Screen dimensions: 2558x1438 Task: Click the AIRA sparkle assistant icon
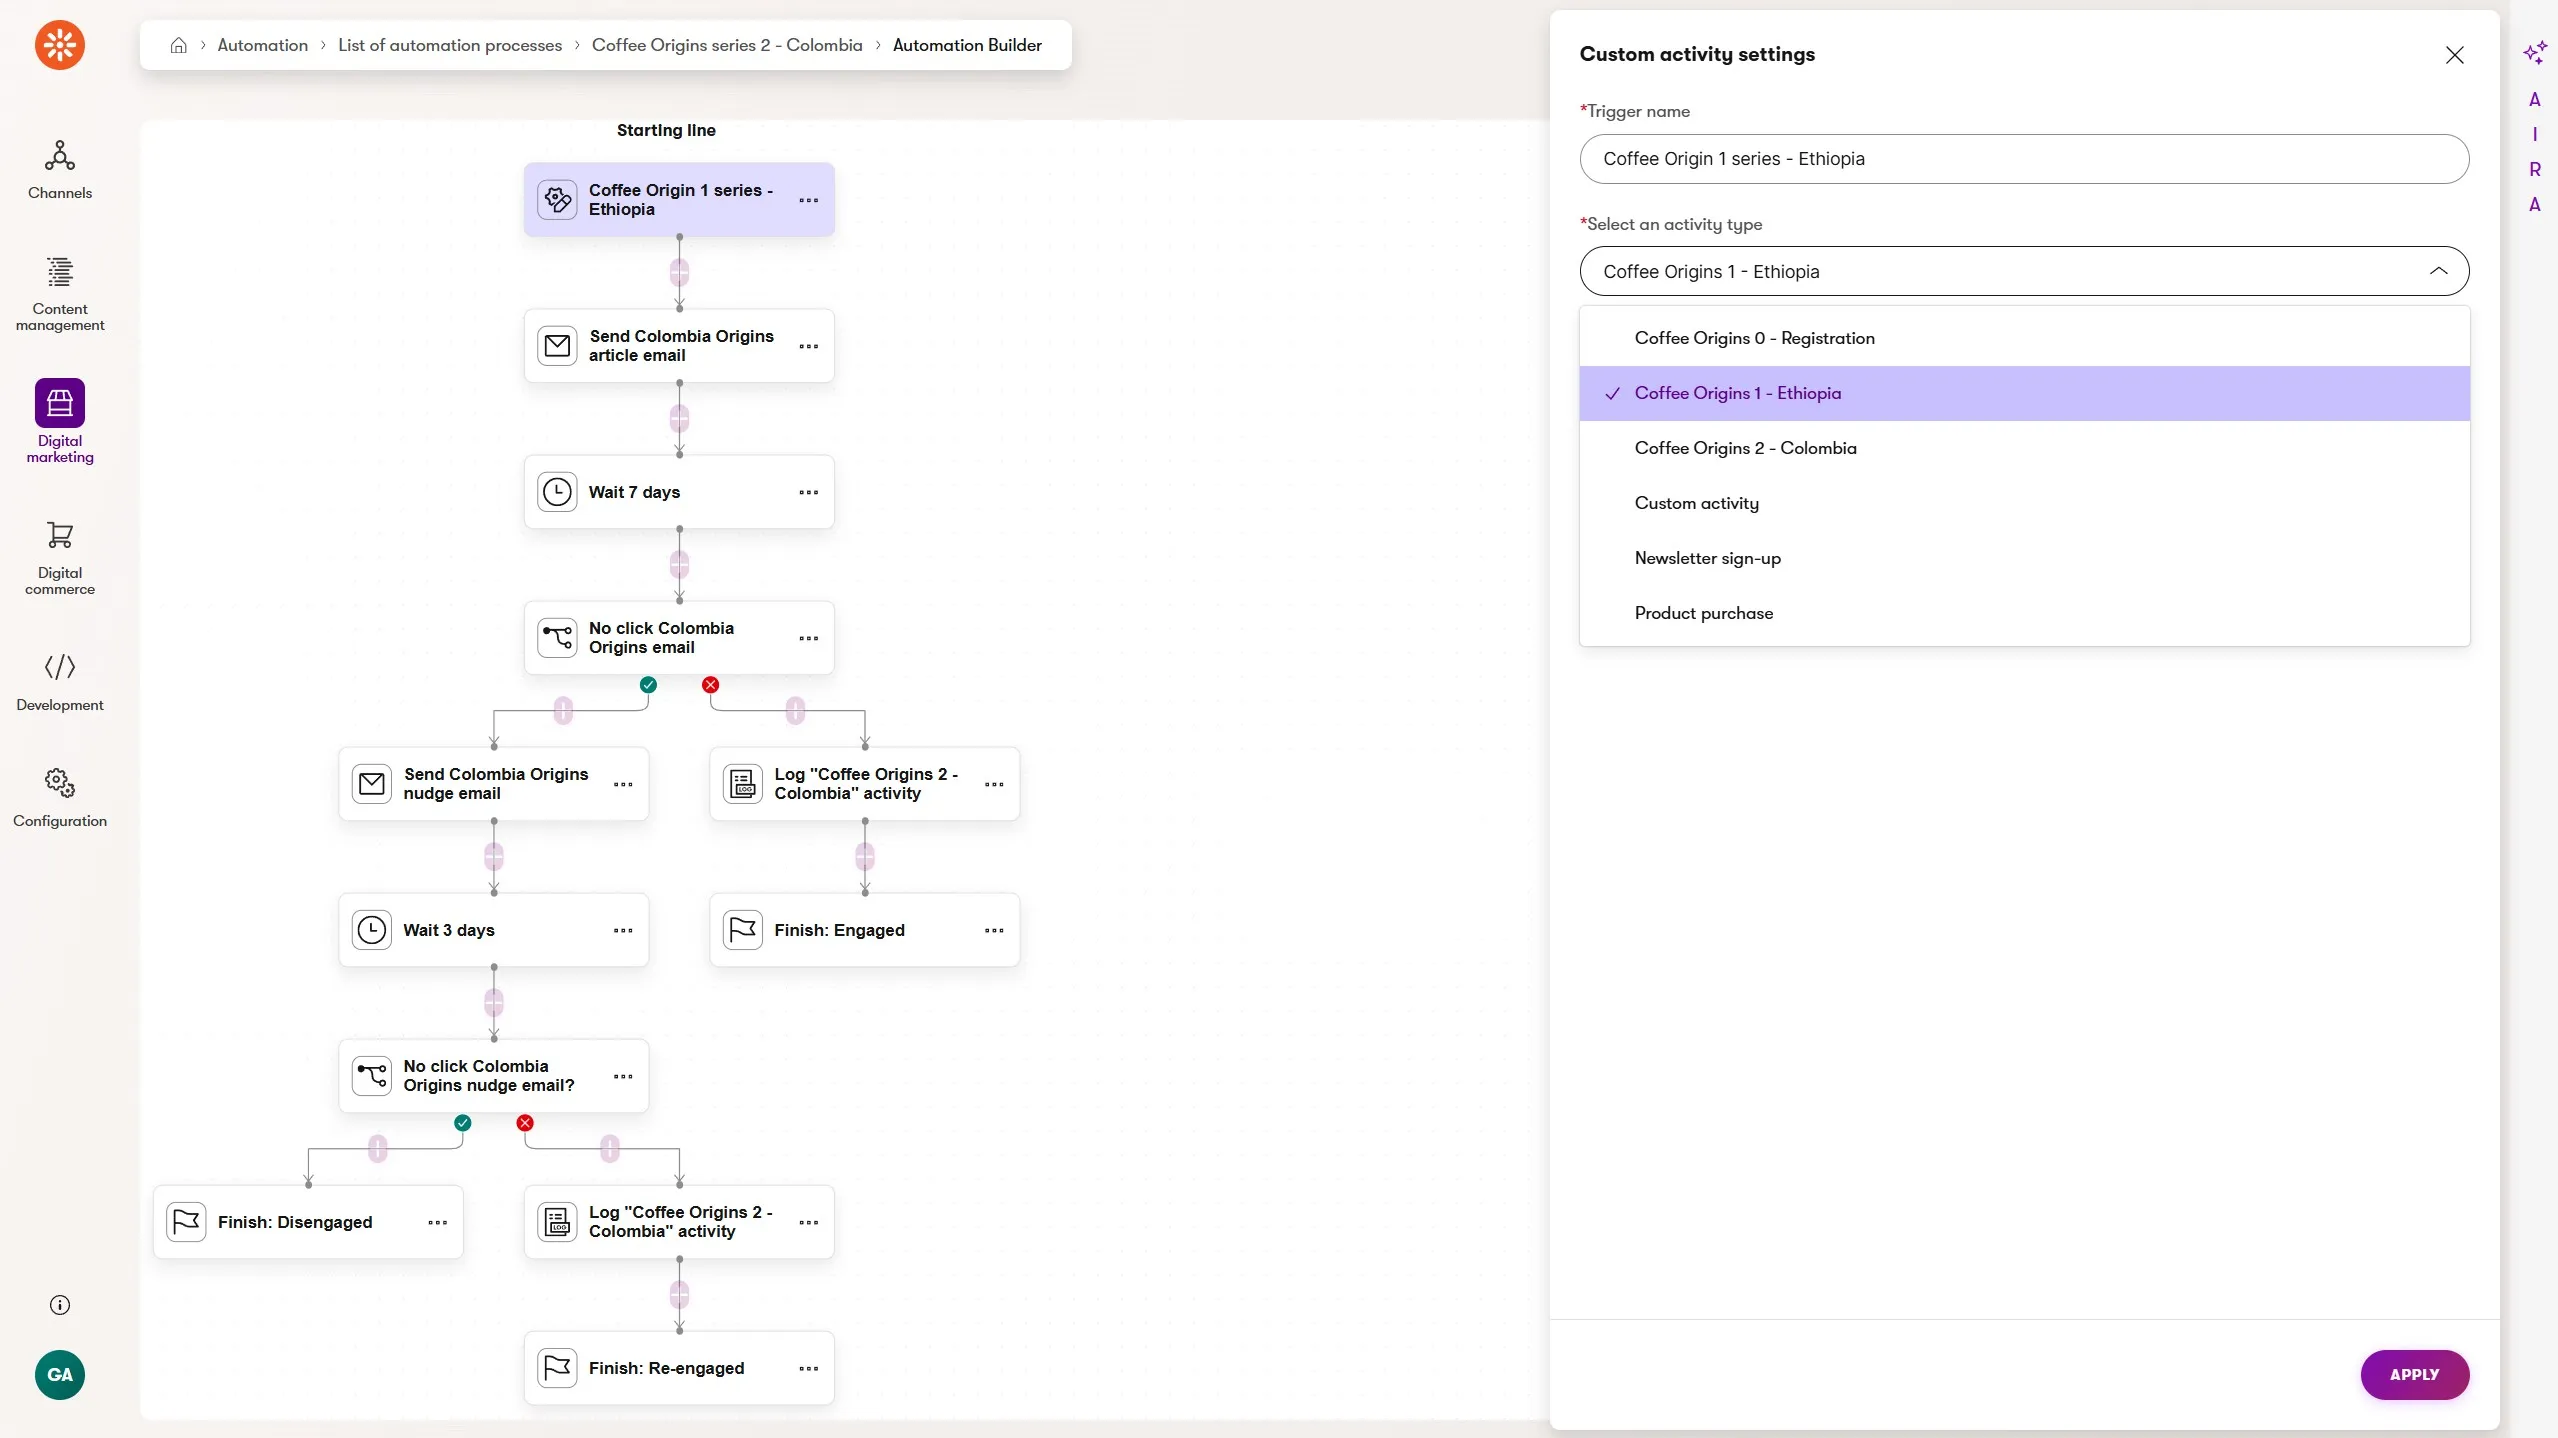tap(2534, 53)
